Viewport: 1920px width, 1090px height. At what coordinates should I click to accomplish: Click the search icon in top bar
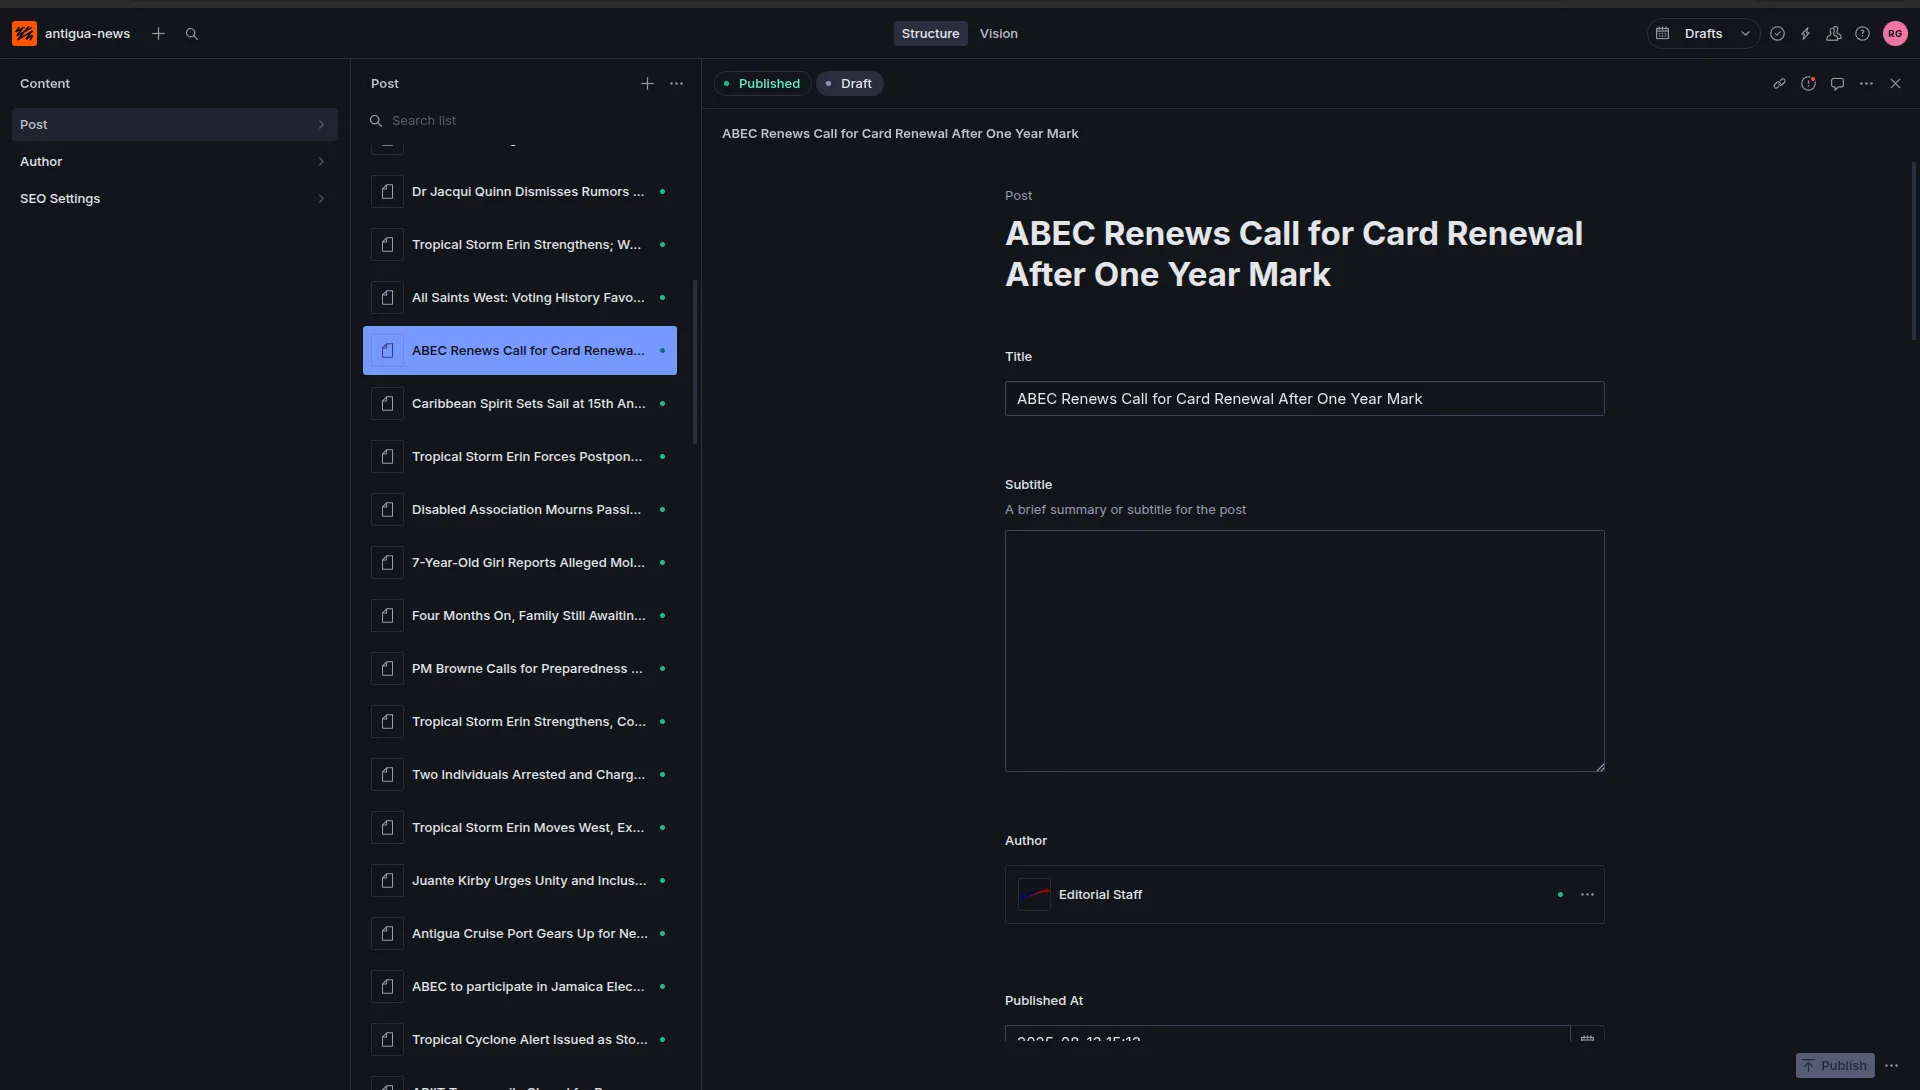(x=192, y=34)
